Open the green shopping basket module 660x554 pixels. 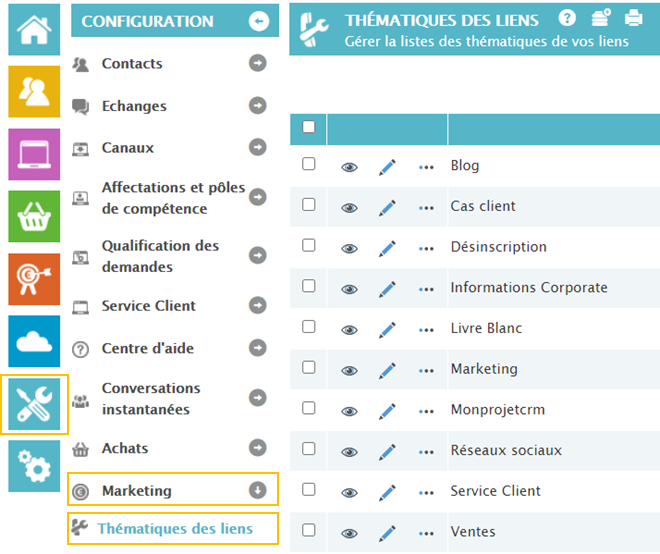pyautogui.click(x=34, y=215)
